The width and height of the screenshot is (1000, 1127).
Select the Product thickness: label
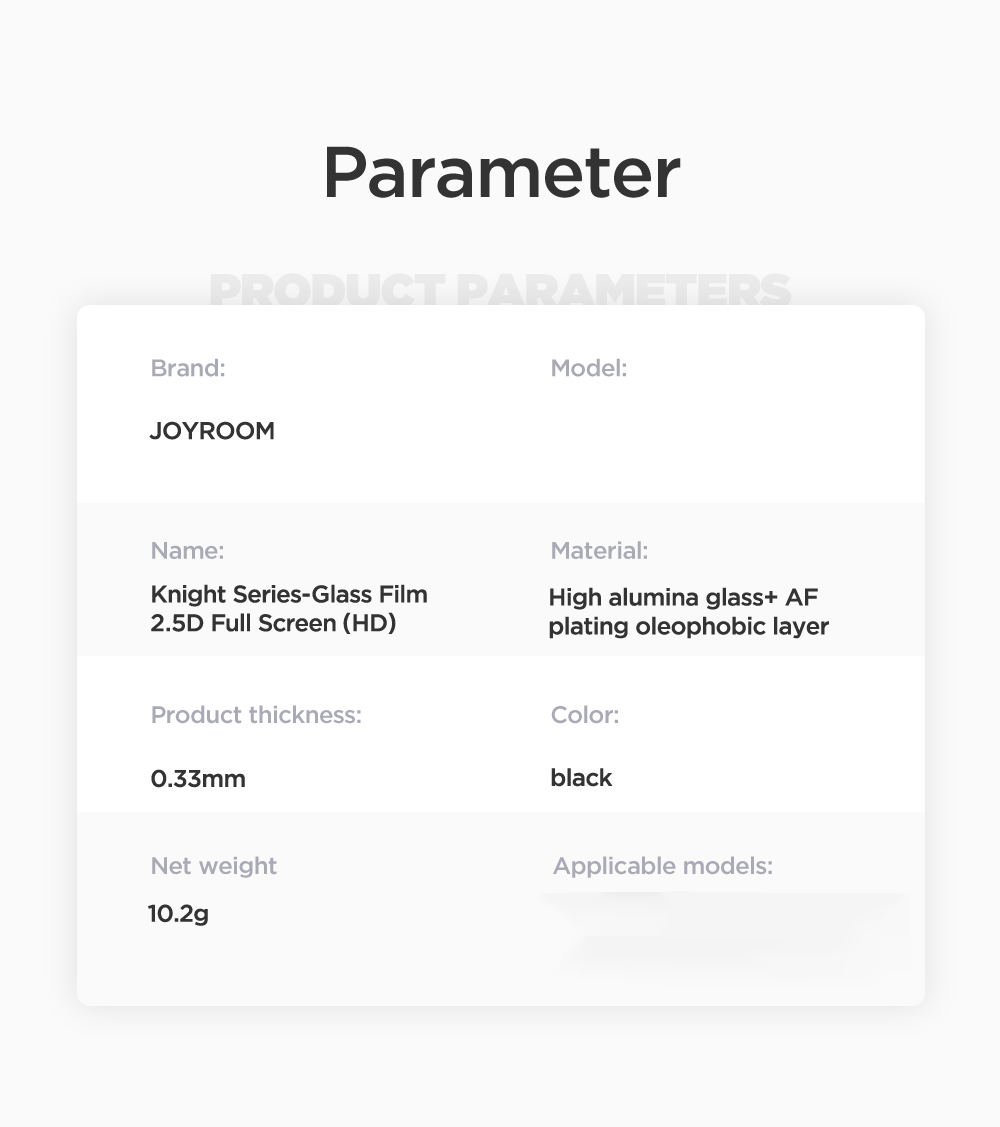(x=256, y=714)
